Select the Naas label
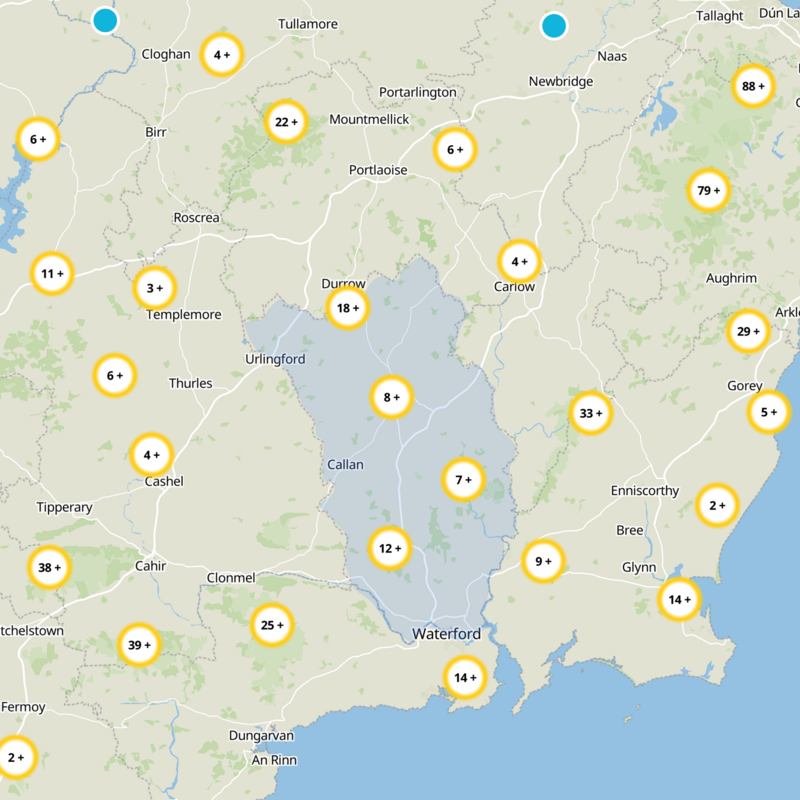The width and height of the screenshot is (800, 800). click(612, 56)
